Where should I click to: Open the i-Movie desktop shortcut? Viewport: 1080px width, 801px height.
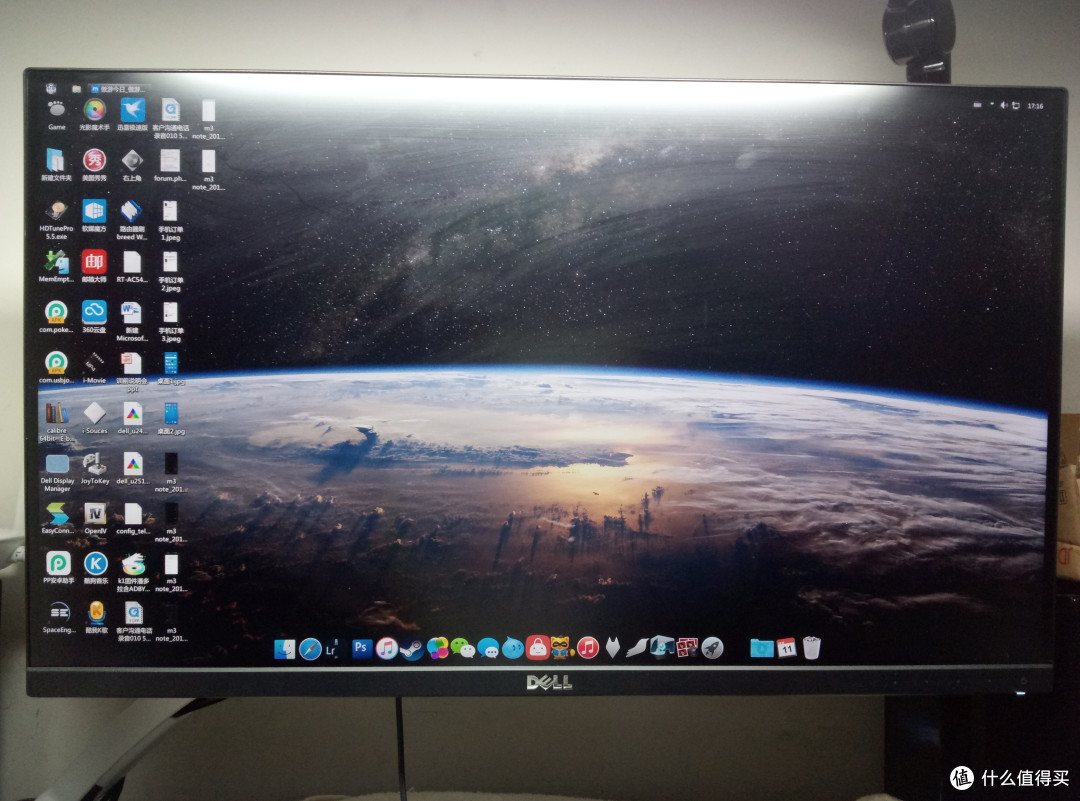(94, 367)
